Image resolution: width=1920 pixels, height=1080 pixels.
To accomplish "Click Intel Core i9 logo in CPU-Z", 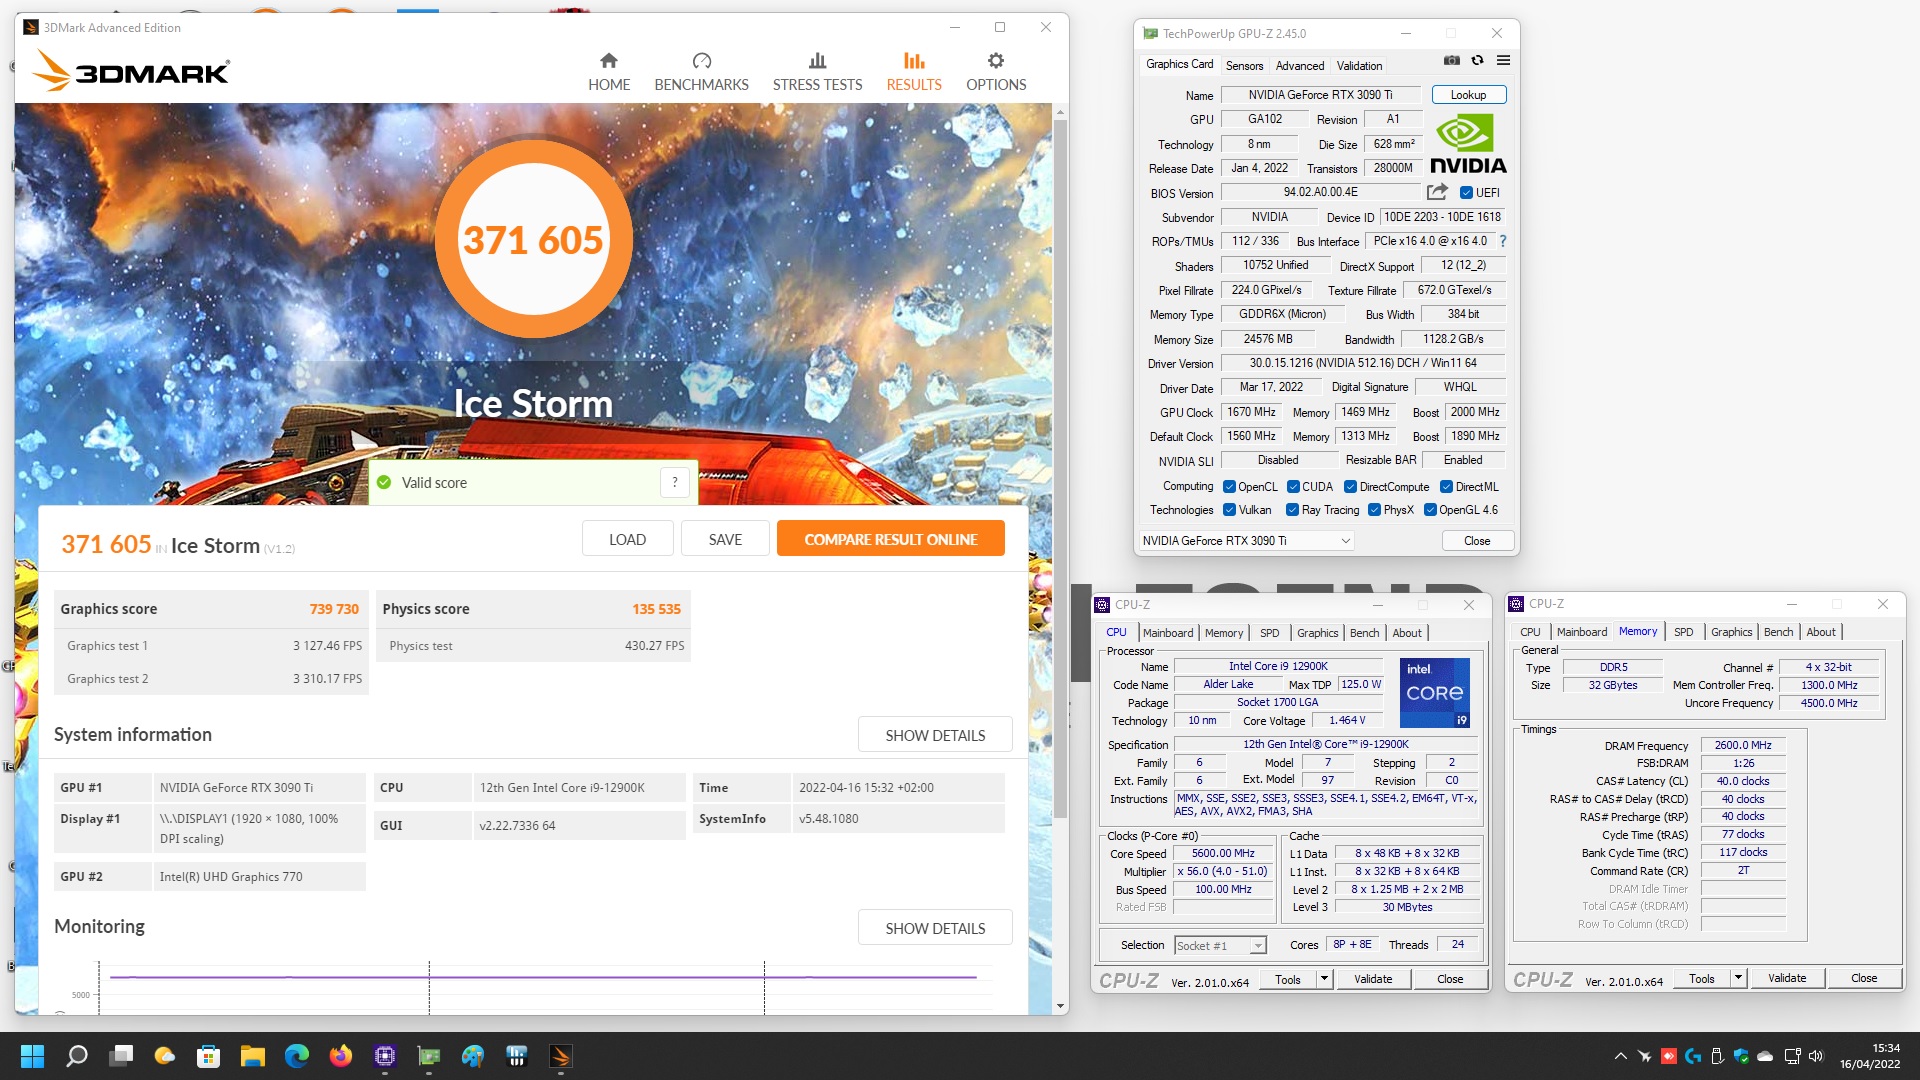I will pyautogui.click(x=1434, y=692).
